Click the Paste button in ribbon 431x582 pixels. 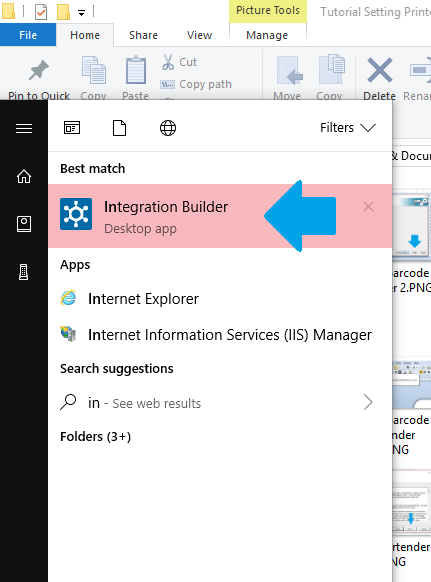[135, 79]
